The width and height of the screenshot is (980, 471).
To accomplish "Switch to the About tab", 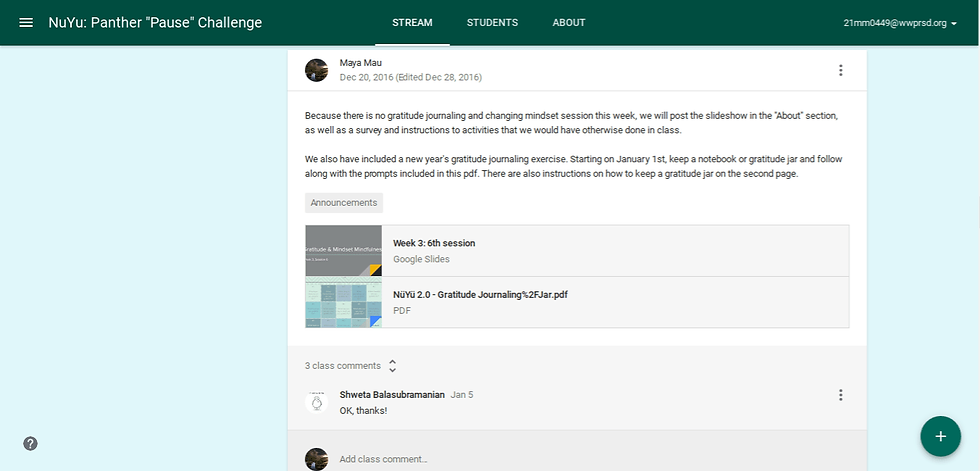I will click(569, 22).
